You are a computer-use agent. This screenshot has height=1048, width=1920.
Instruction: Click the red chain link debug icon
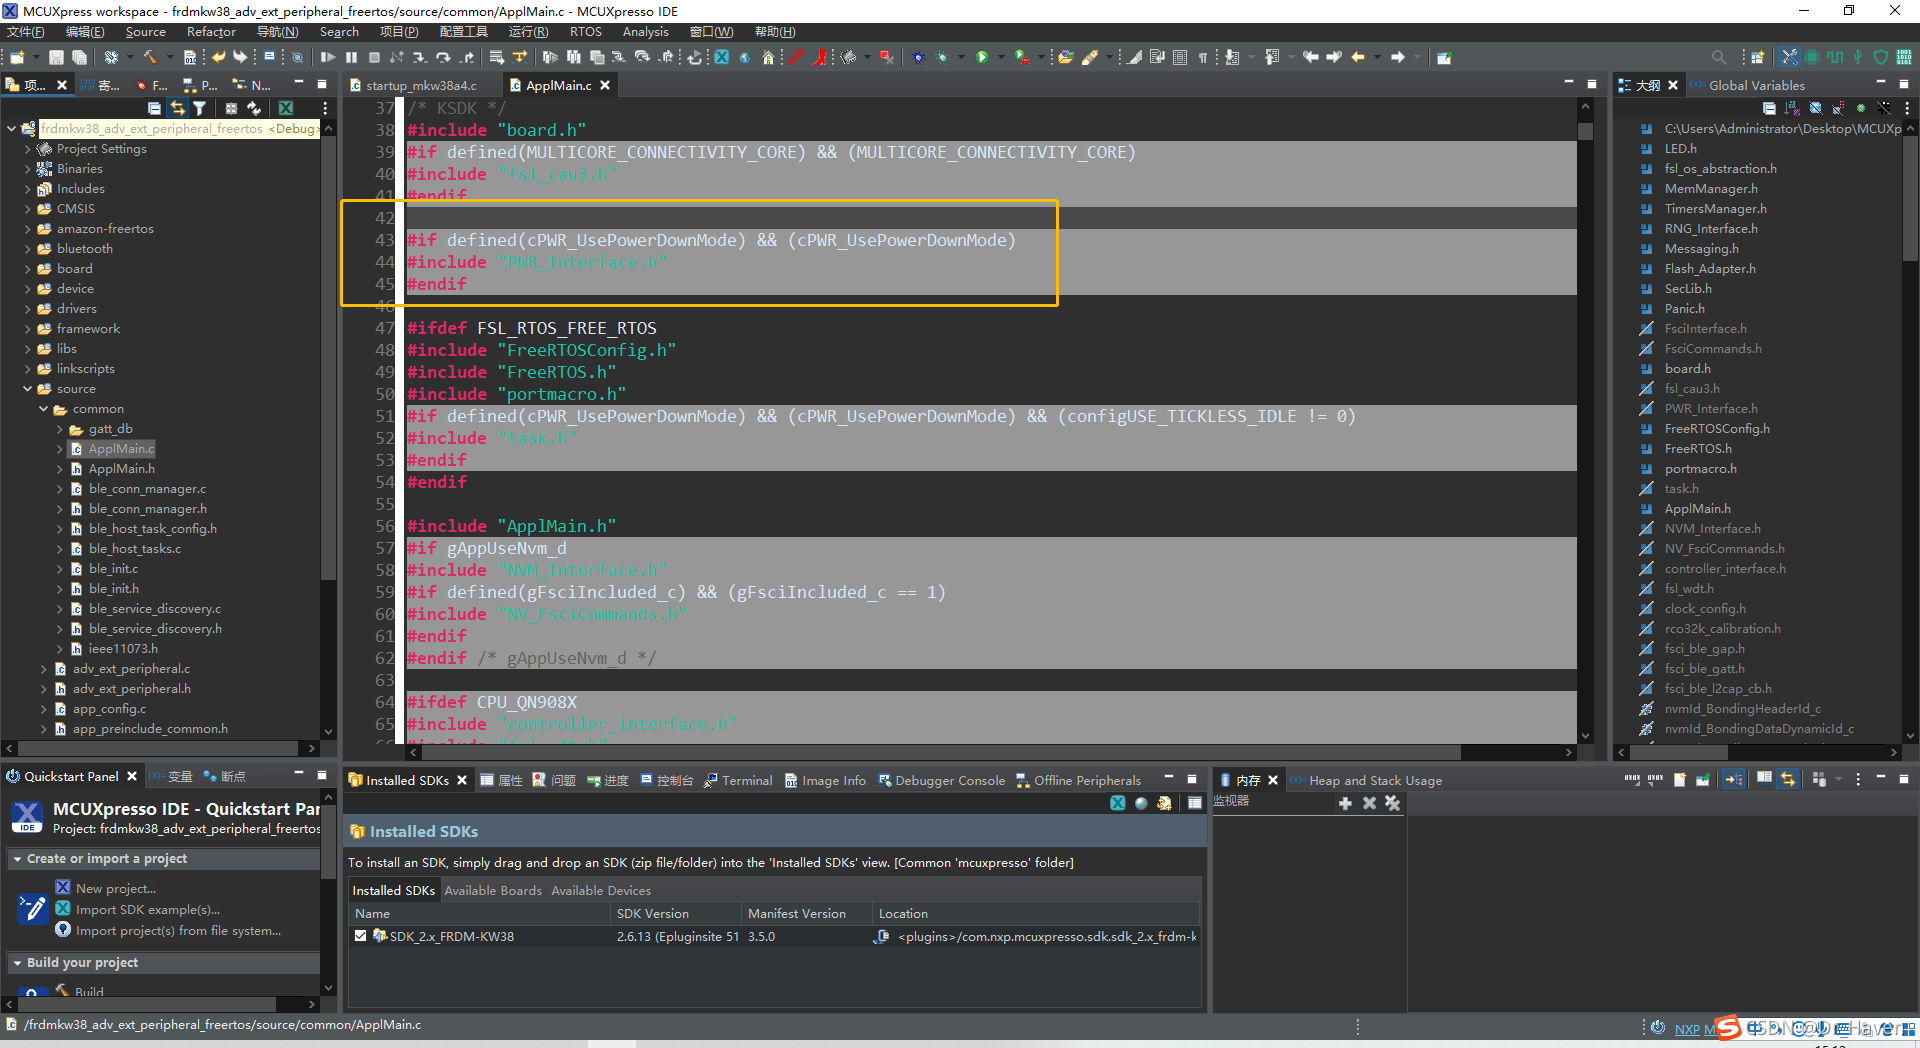(796, 58)
